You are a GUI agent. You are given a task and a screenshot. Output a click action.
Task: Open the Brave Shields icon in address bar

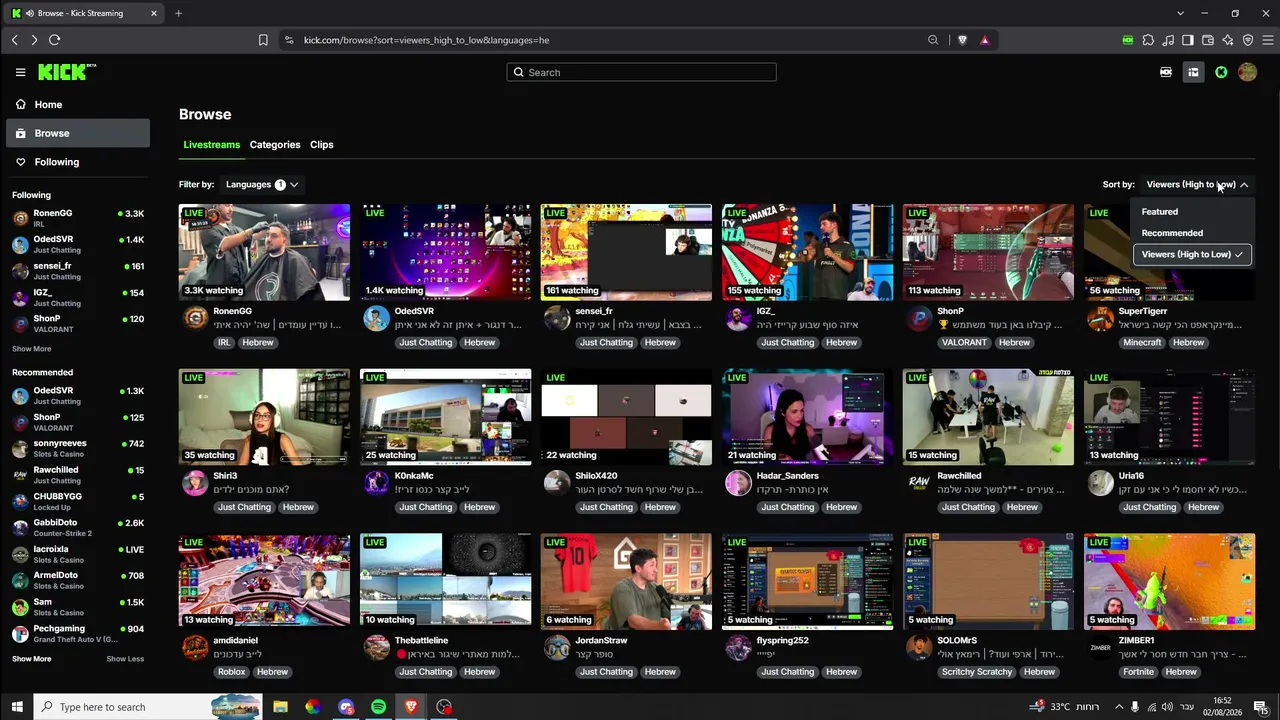962,40
